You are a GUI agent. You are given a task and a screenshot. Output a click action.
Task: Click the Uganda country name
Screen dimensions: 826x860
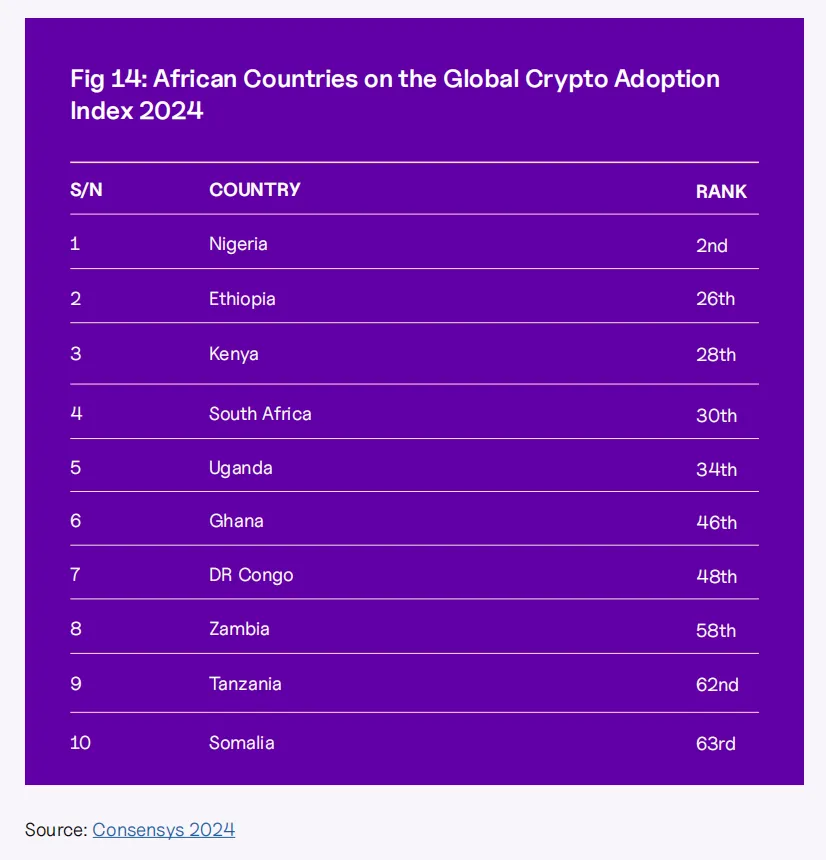(240, 468)
